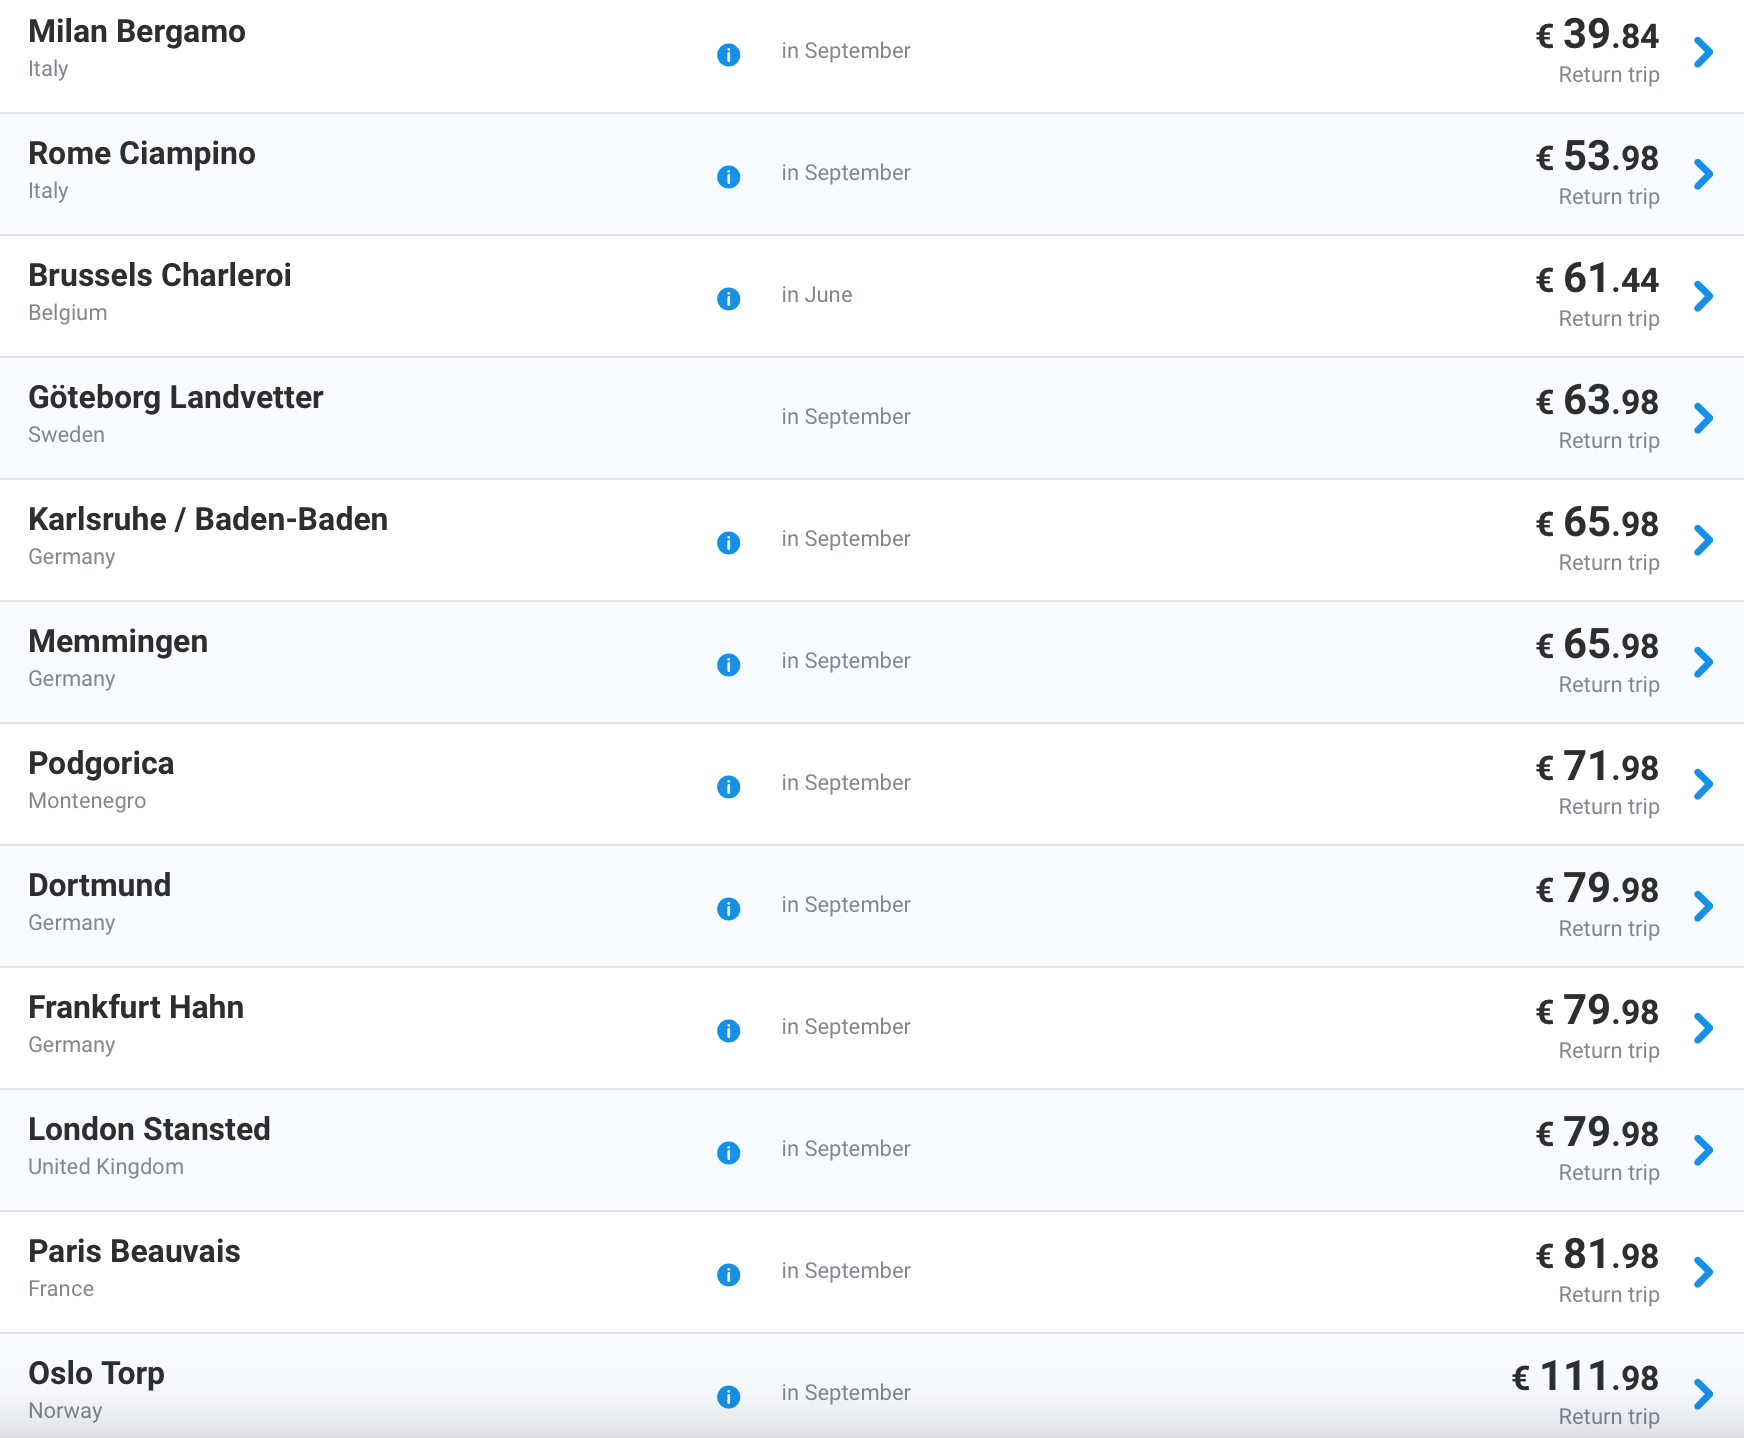Image resolution: width=1744 pixels, height=1438 pixels.
Task: Click the info icon for Milan Bergamo
Action: pyautogui.click(x=729, y=55)
